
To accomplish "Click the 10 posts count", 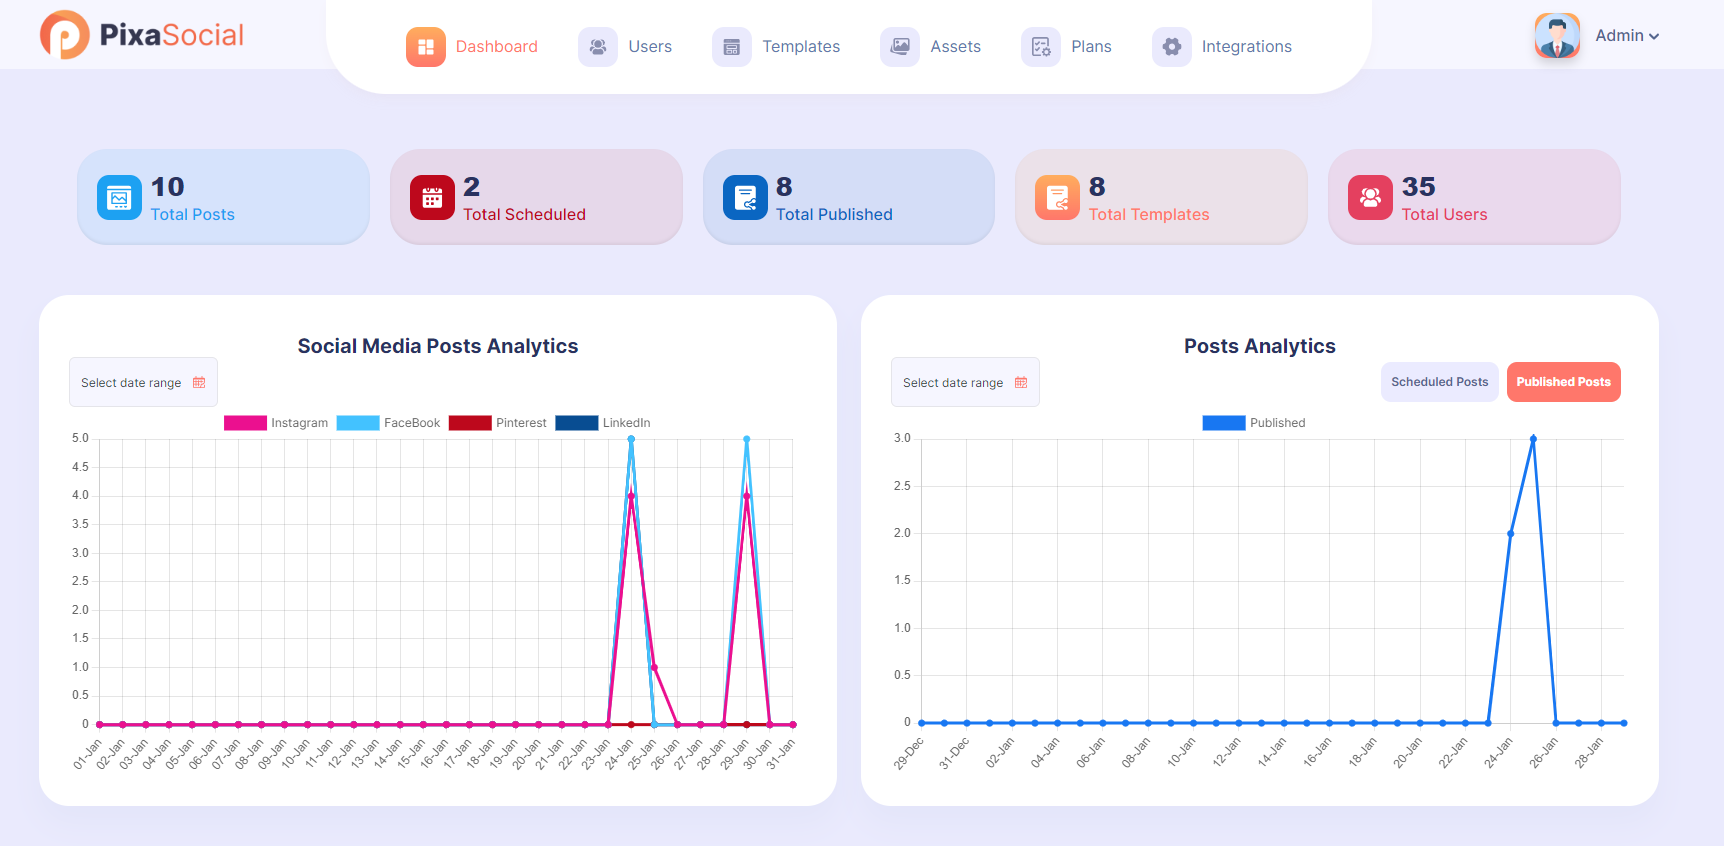I will (x=167, y=187).
